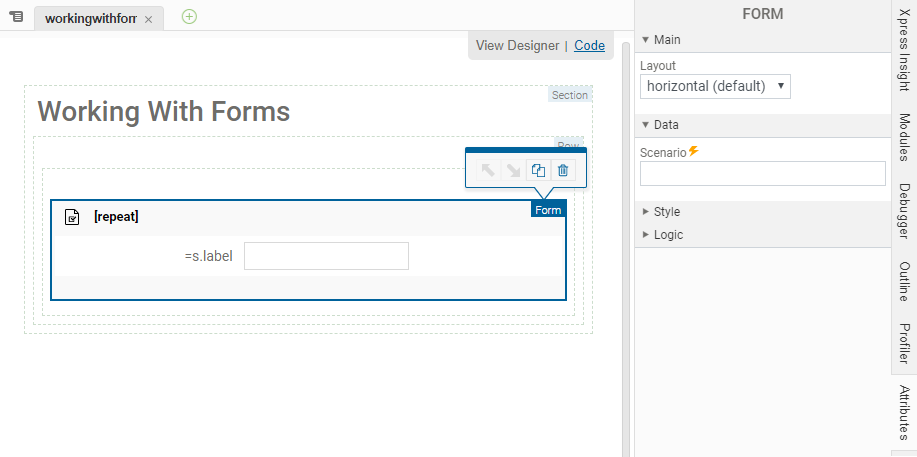Open the Layout dropdown
This screenshot has height=457, width=917.
pos(715,86)
